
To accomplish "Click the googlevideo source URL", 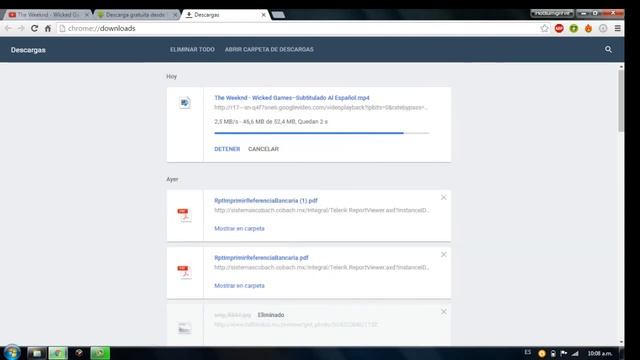I will tap(321, 108).
